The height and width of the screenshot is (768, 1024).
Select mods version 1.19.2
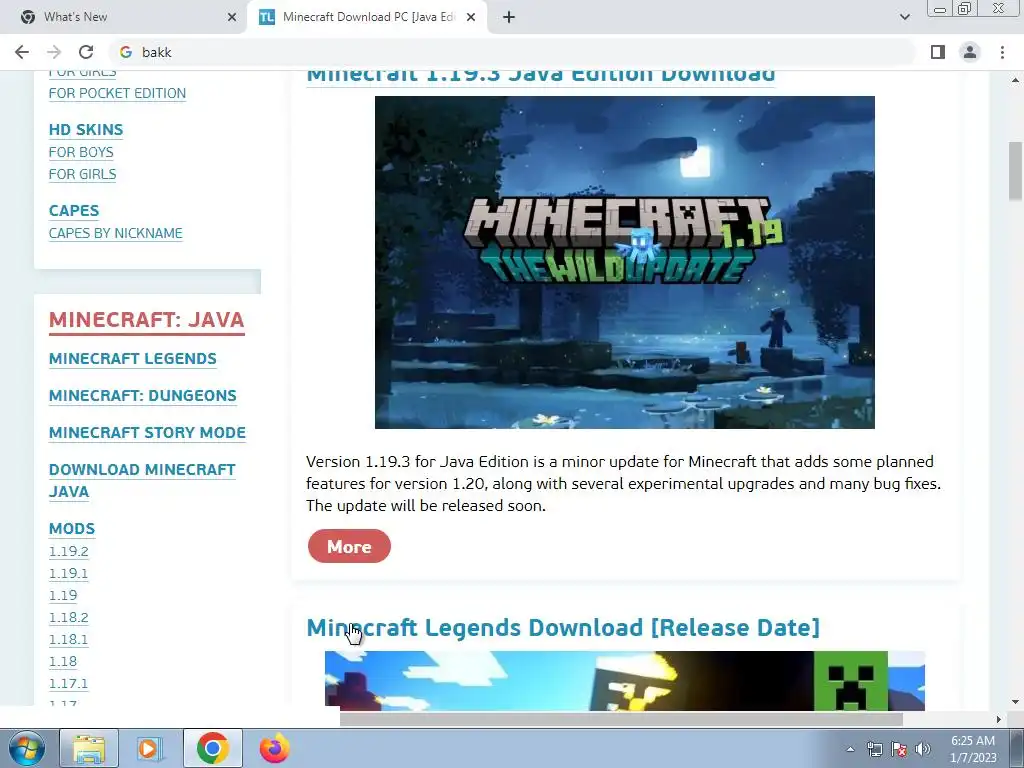point(69,551)
